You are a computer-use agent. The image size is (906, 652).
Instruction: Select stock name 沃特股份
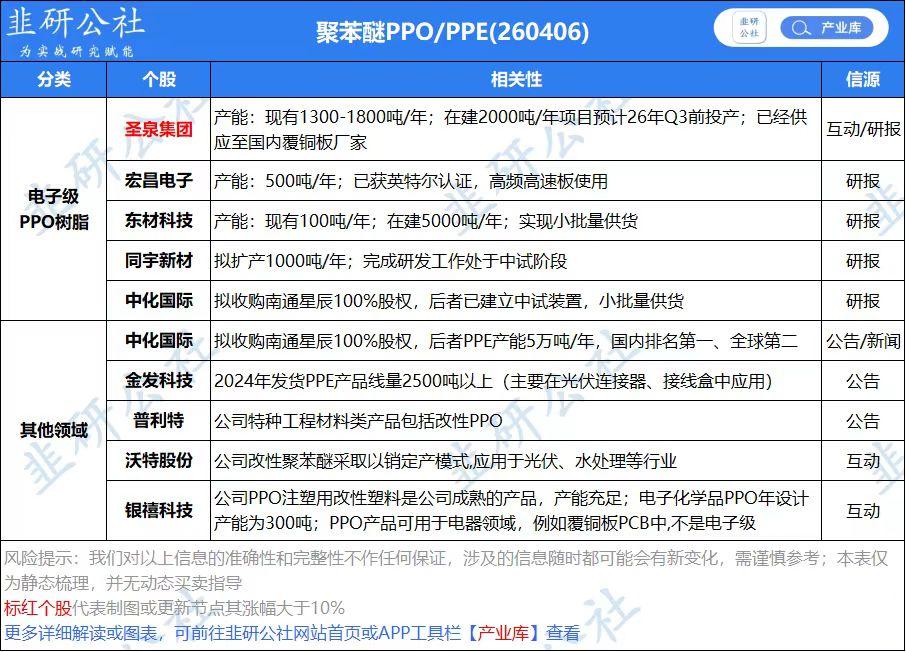[159, 460]
